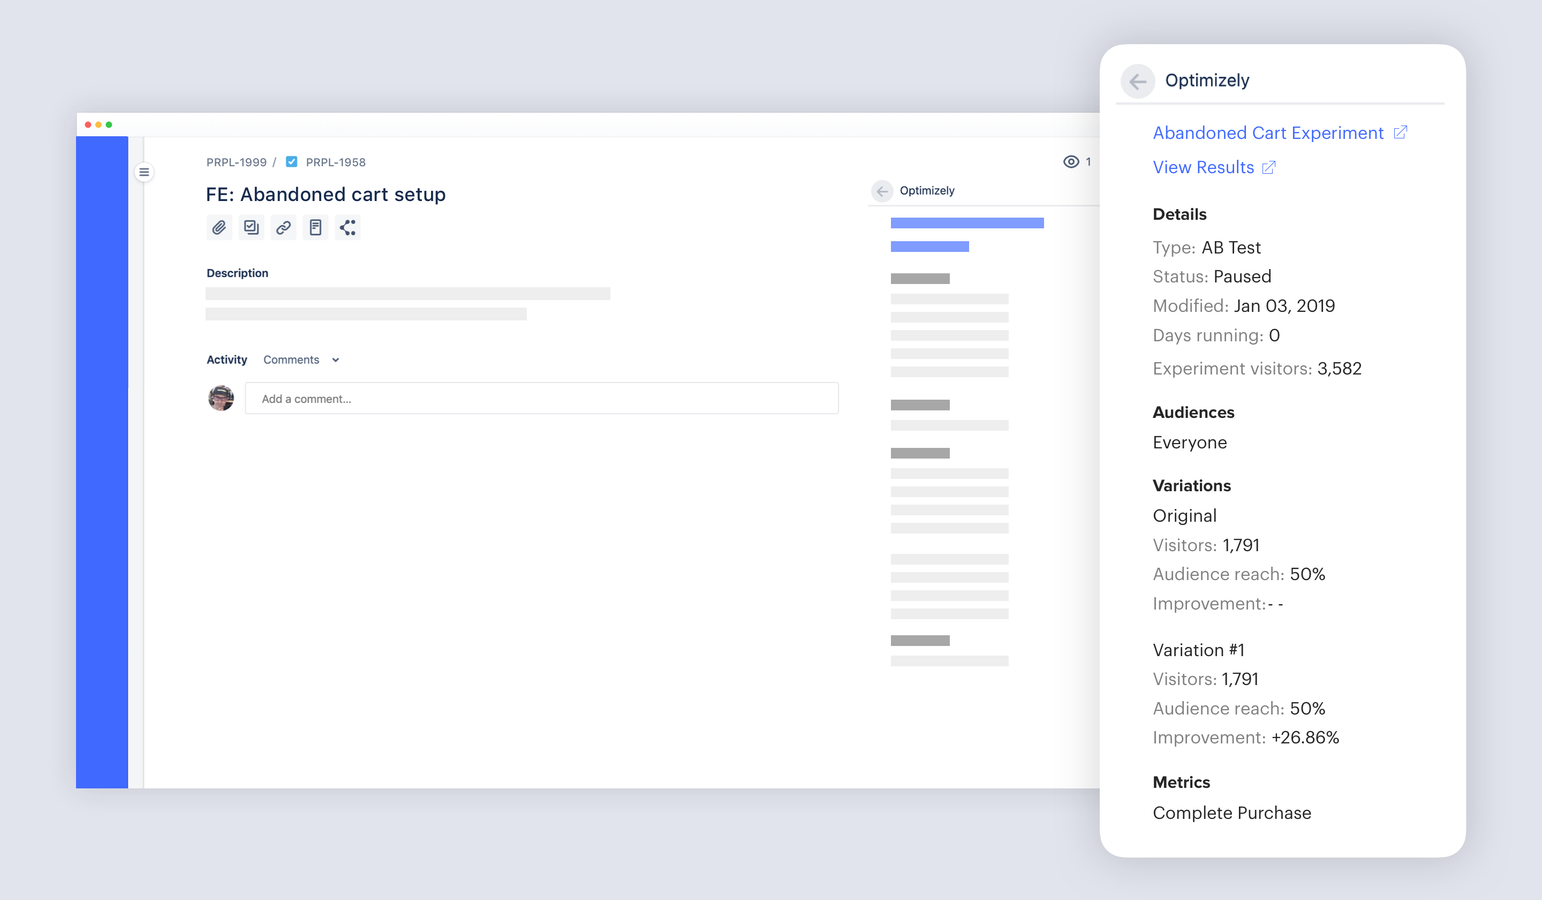
Task: Open PRPL-1958 breadcrumb link
Action: (336, 162)
